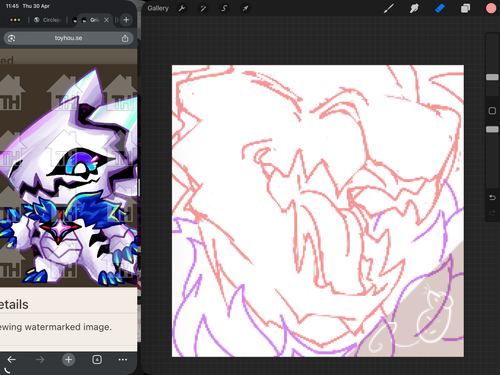Image resolution: width=500 pixels, height=375 pixels.
Task: Click the brush size slider handle
Action: (492, 77)
